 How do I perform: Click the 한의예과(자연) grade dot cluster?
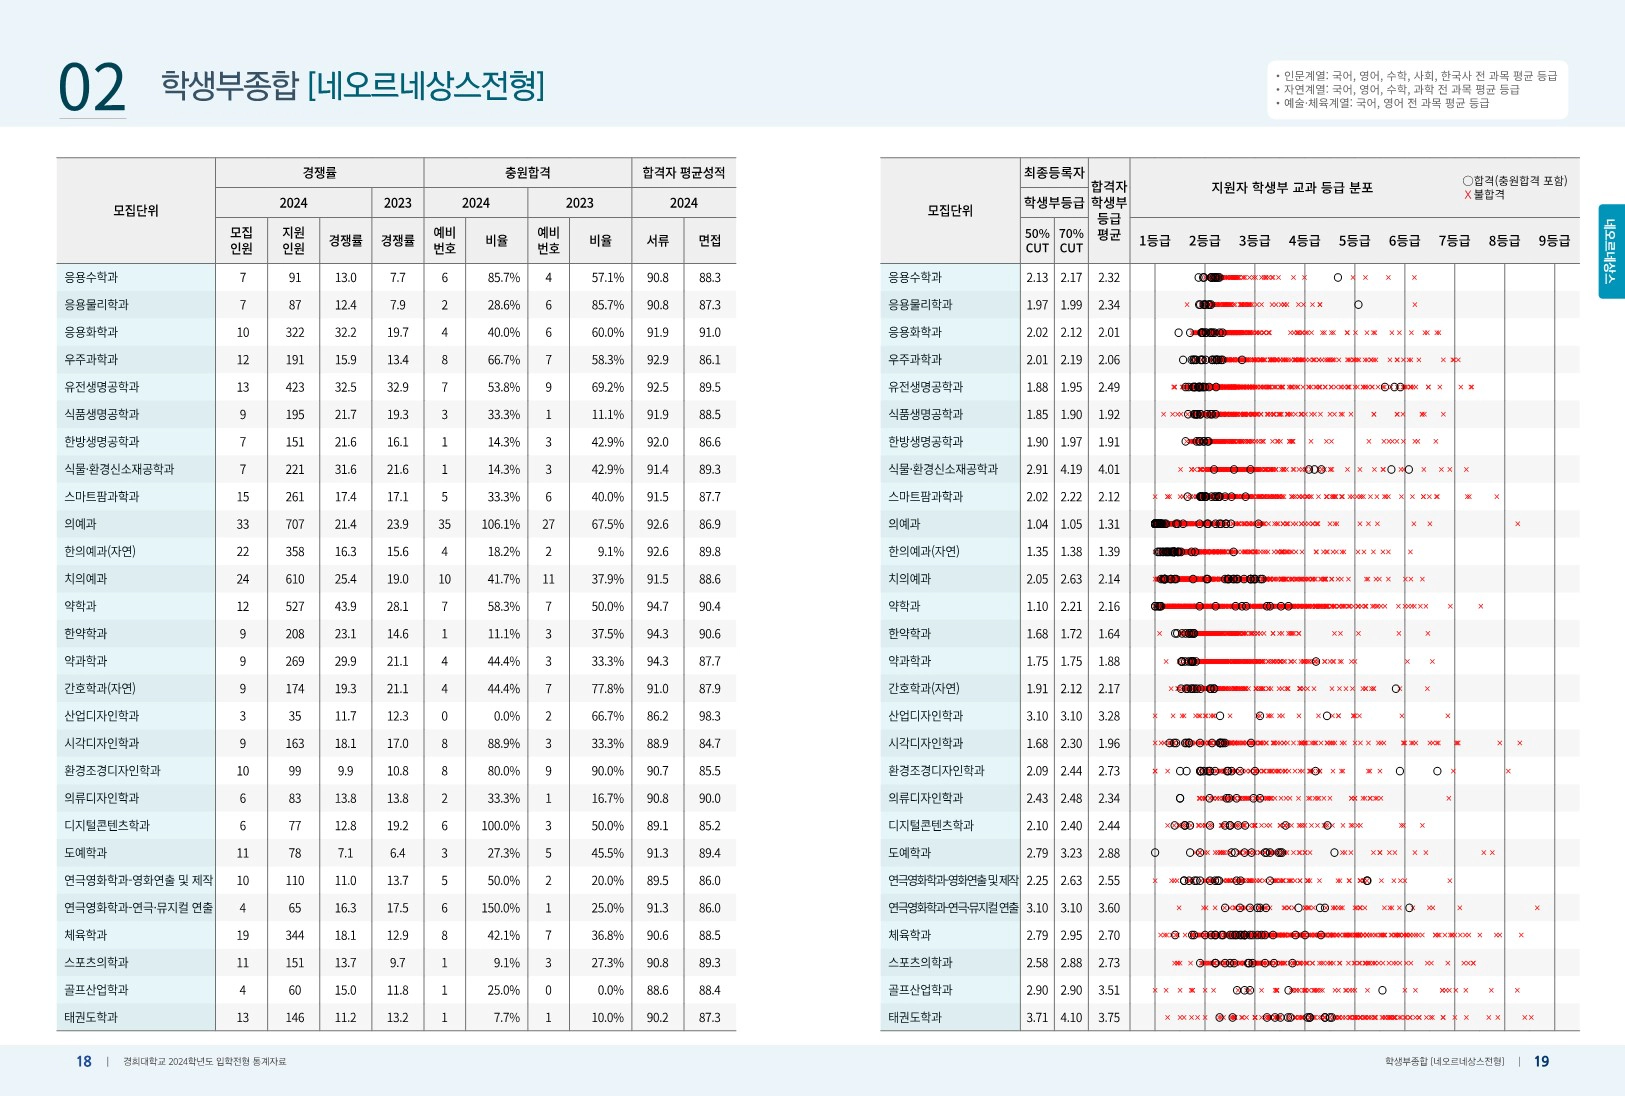tap(1175, 550)
